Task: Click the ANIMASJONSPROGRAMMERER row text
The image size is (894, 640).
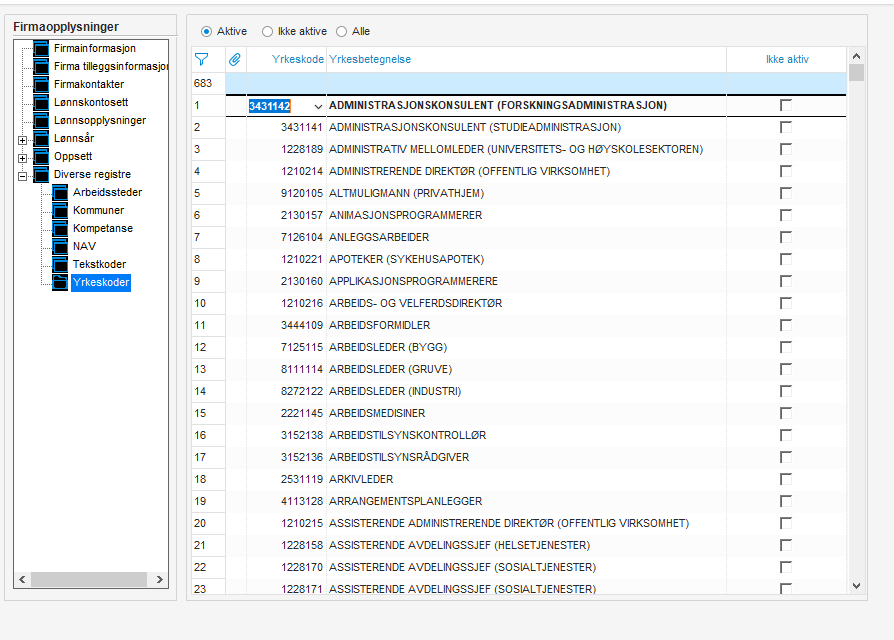Action: [x=405, y=215]
